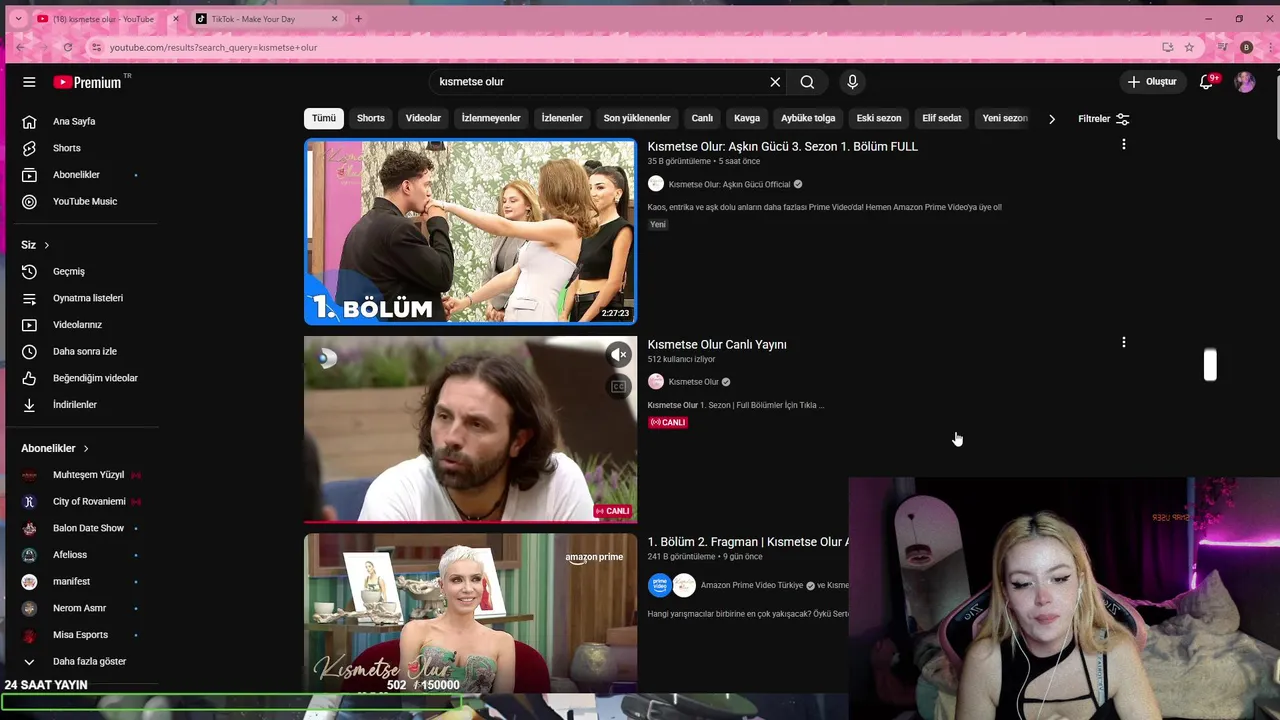Open 1. Bölüm 2. Fragman title

[x=748, y=542]
